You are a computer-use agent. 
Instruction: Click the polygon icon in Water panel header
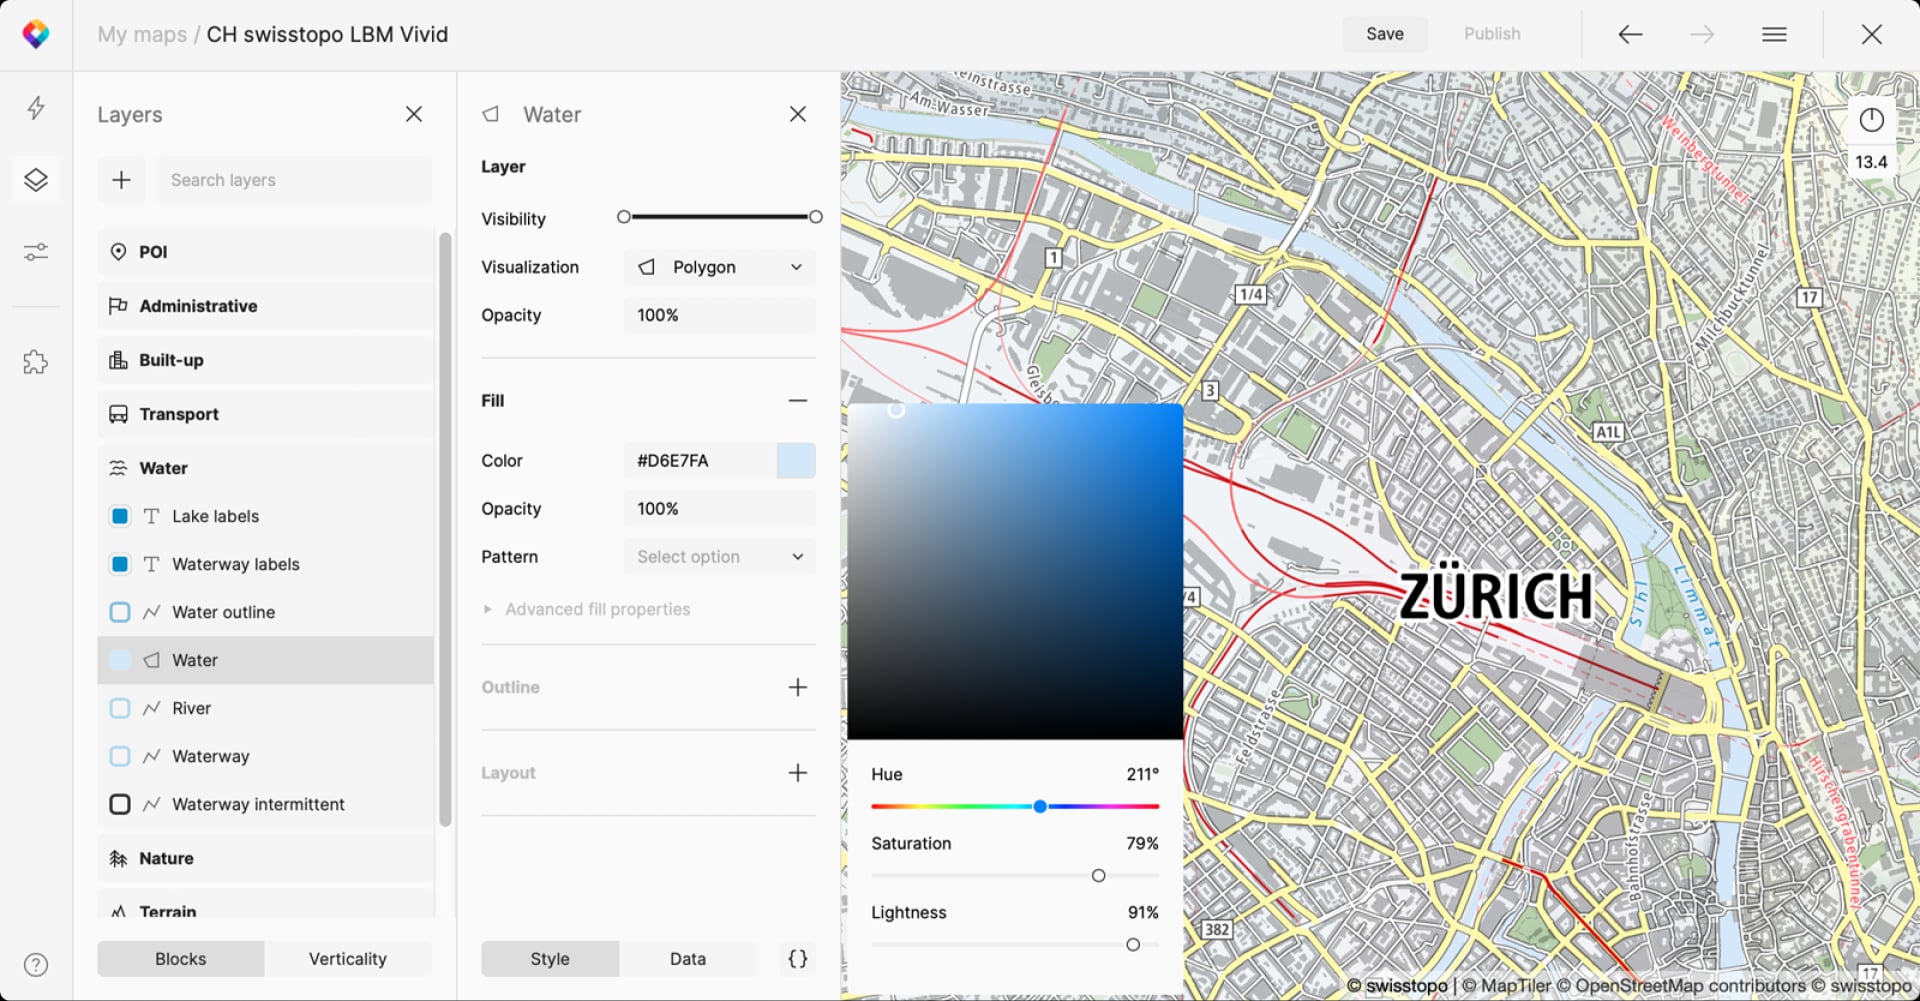point(491,114)
